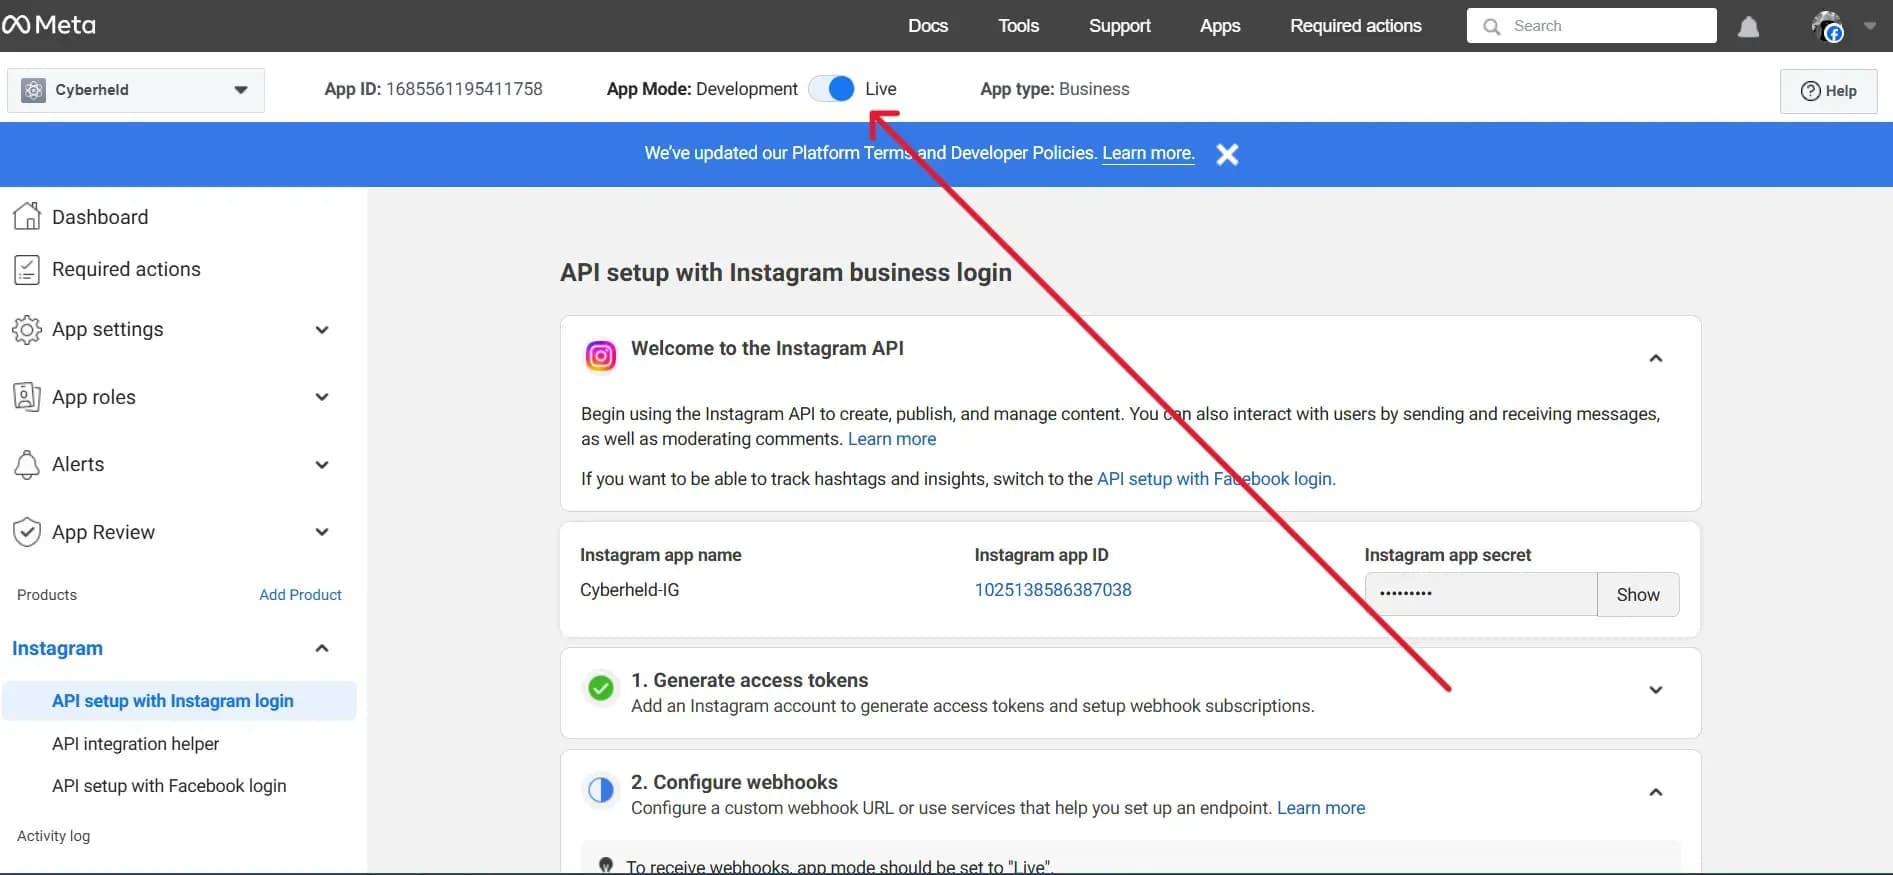The height and width of the screenshot is (875, 1893).
Task: Open the notifications bell
Action: (x=1748, y=27)
